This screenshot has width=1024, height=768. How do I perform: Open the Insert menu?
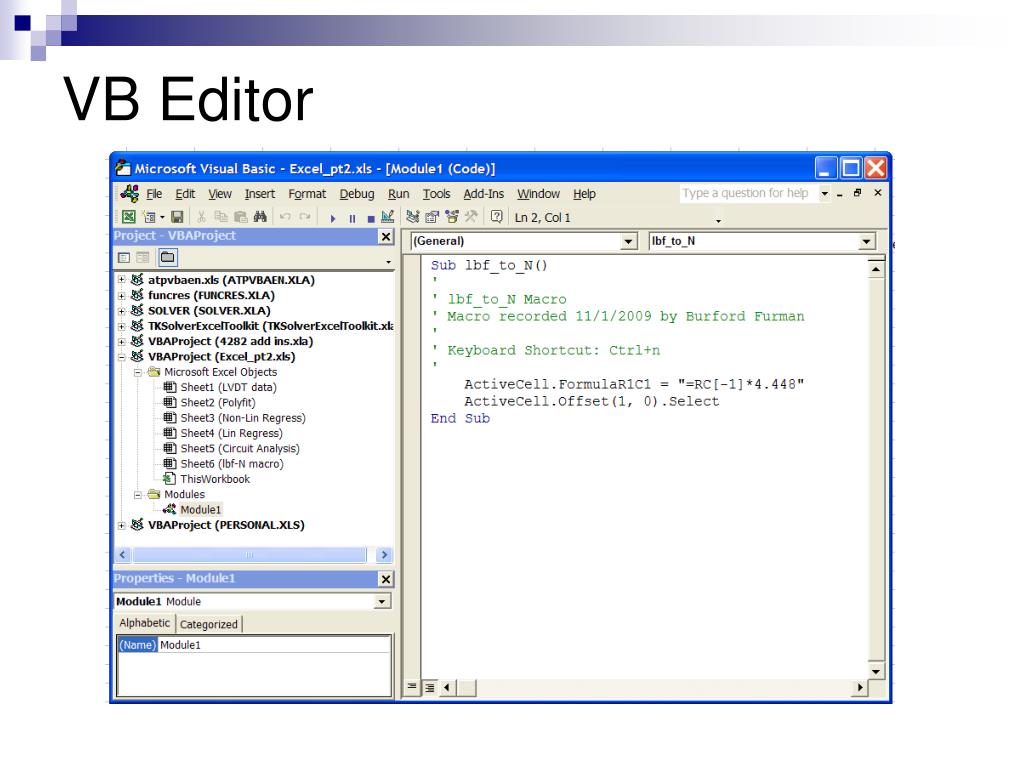point(260,194)
